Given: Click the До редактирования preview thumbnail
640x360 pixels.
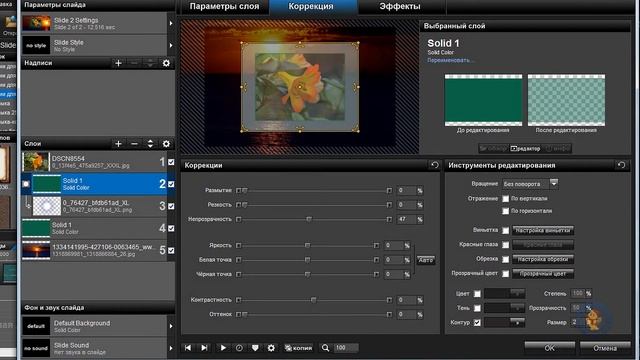Looking at the screenshot, I should point(483,100).
